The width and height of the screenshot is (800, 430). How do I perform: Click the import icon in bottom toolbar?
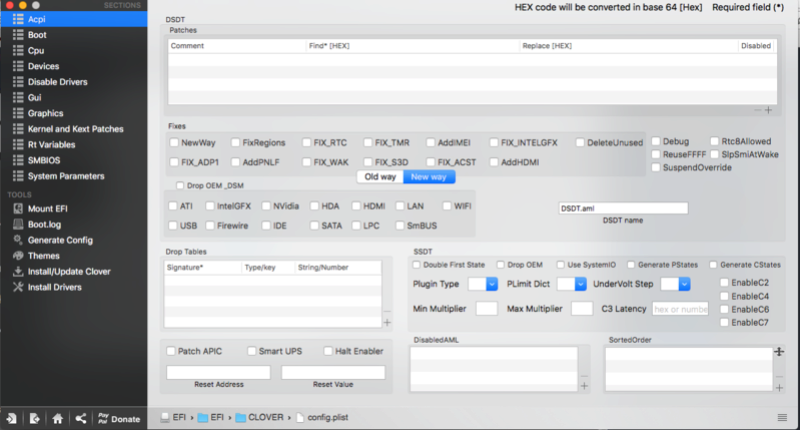point(11,419)
